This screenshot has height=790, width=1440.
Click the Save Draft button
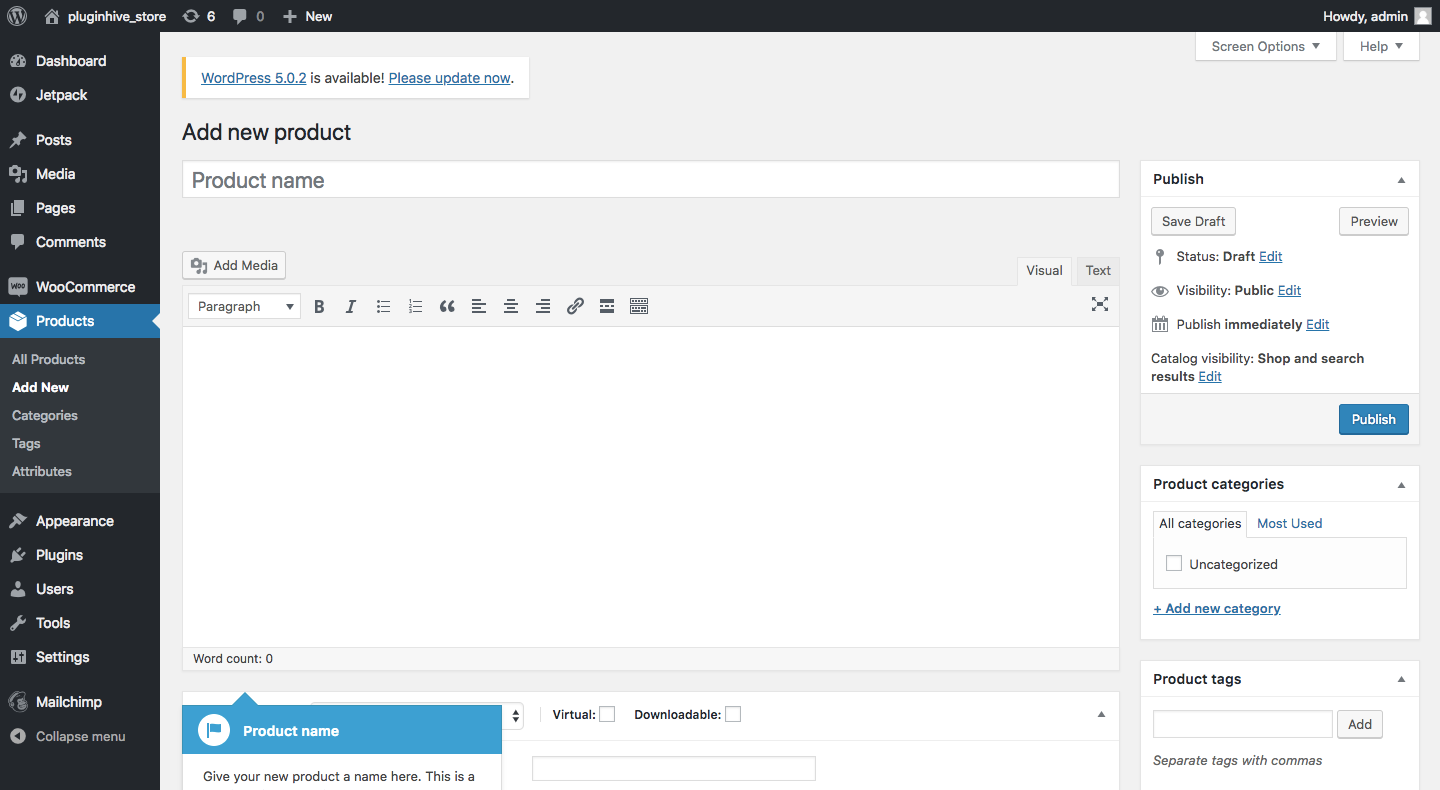click(1193, 221)
